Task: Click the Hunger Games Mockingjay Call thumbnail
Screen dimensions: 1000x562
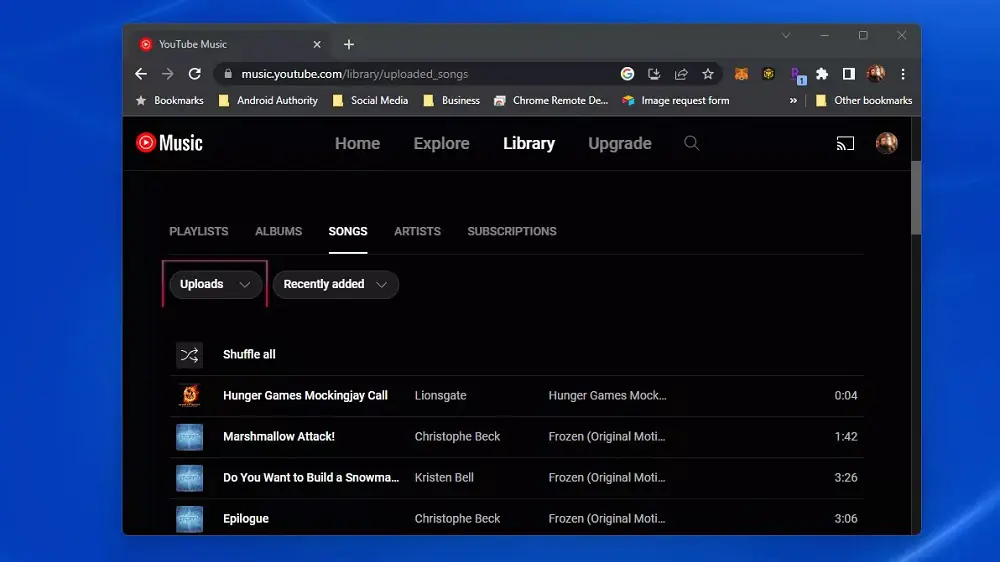Action: 189,396
